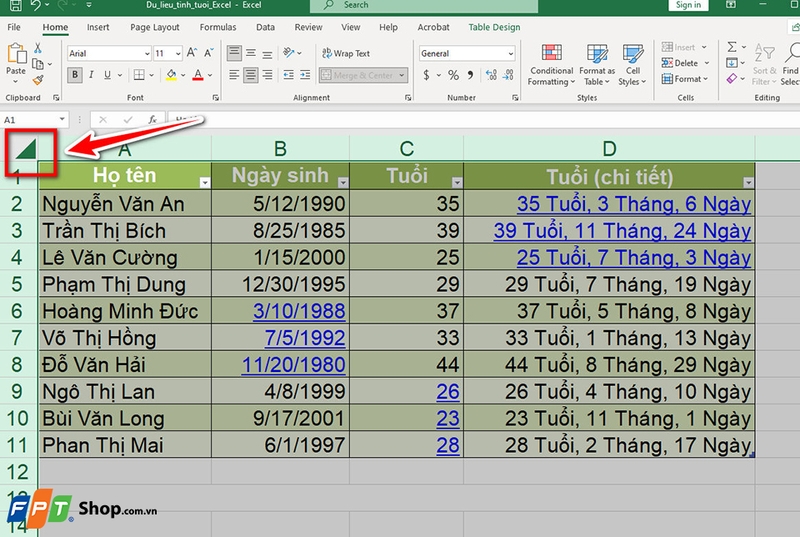800x537 pixels.
Task: Apply bottom vertical alignment
Action: click(267, 53)
